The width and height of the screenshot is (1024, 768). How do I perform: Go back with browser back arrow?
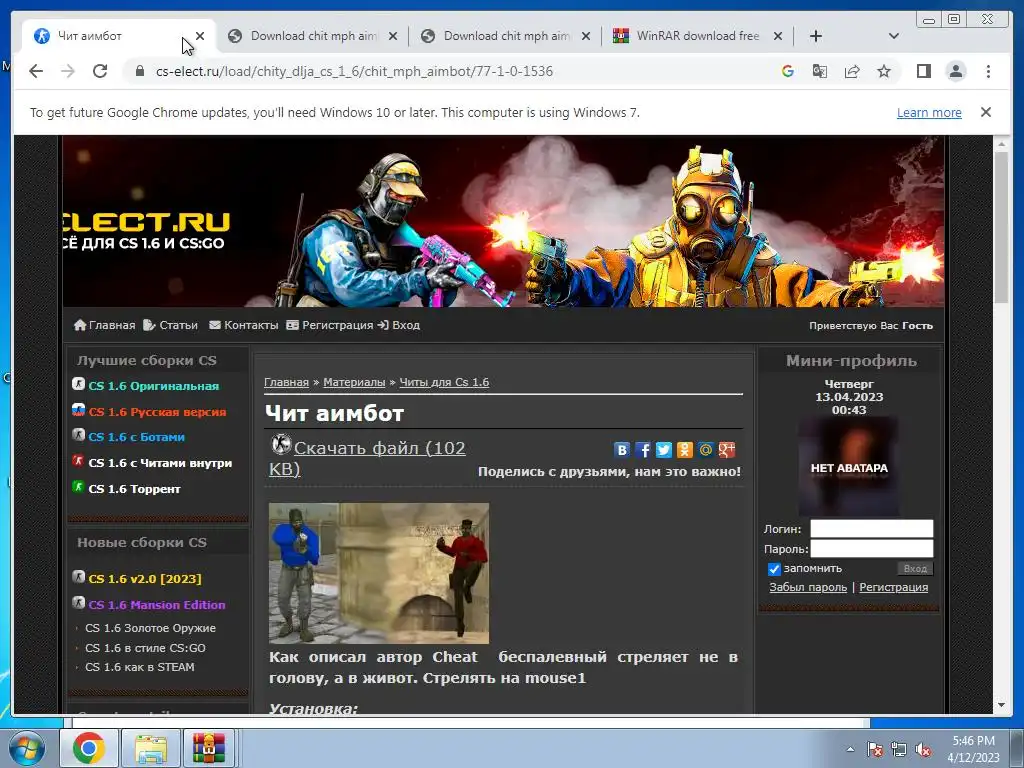tap(36, 71)
